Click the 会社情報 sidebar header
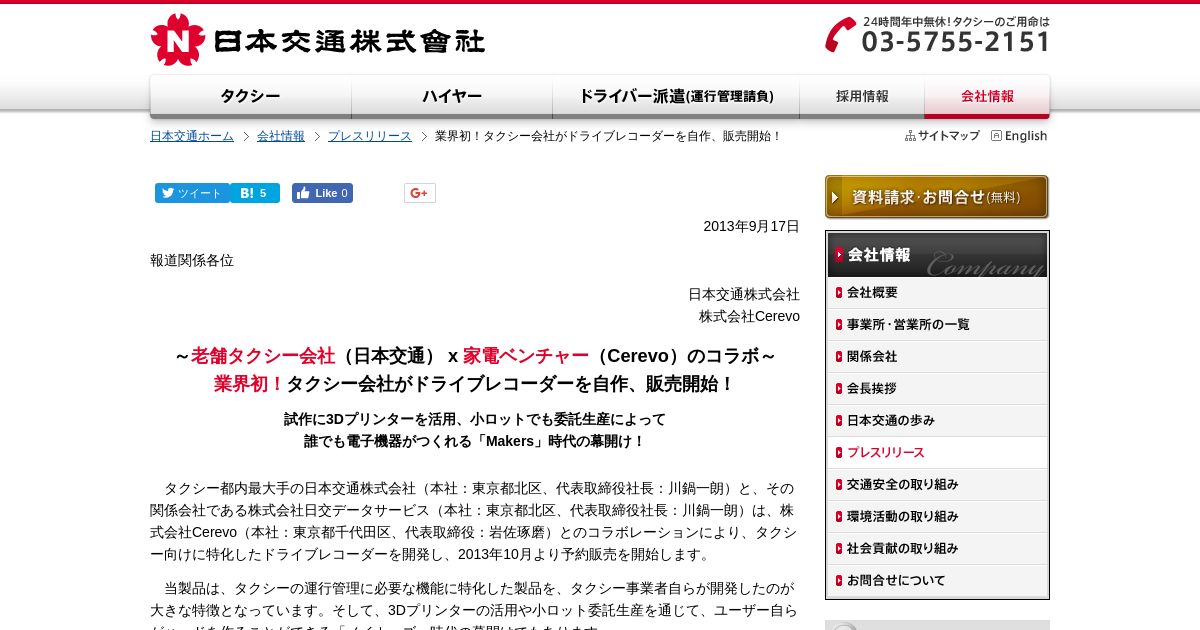Viewport: 1200px width, 630px height. (937, 255)
